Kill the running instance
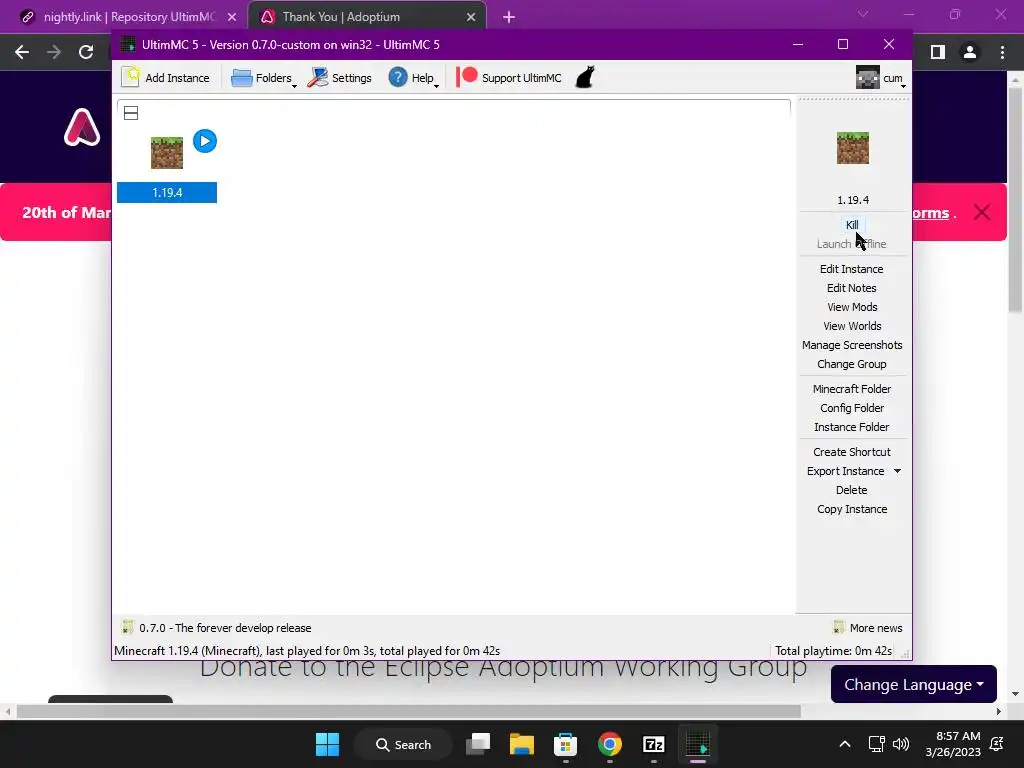The height and width of the screenshot is (768, 1024). point(852,225)
